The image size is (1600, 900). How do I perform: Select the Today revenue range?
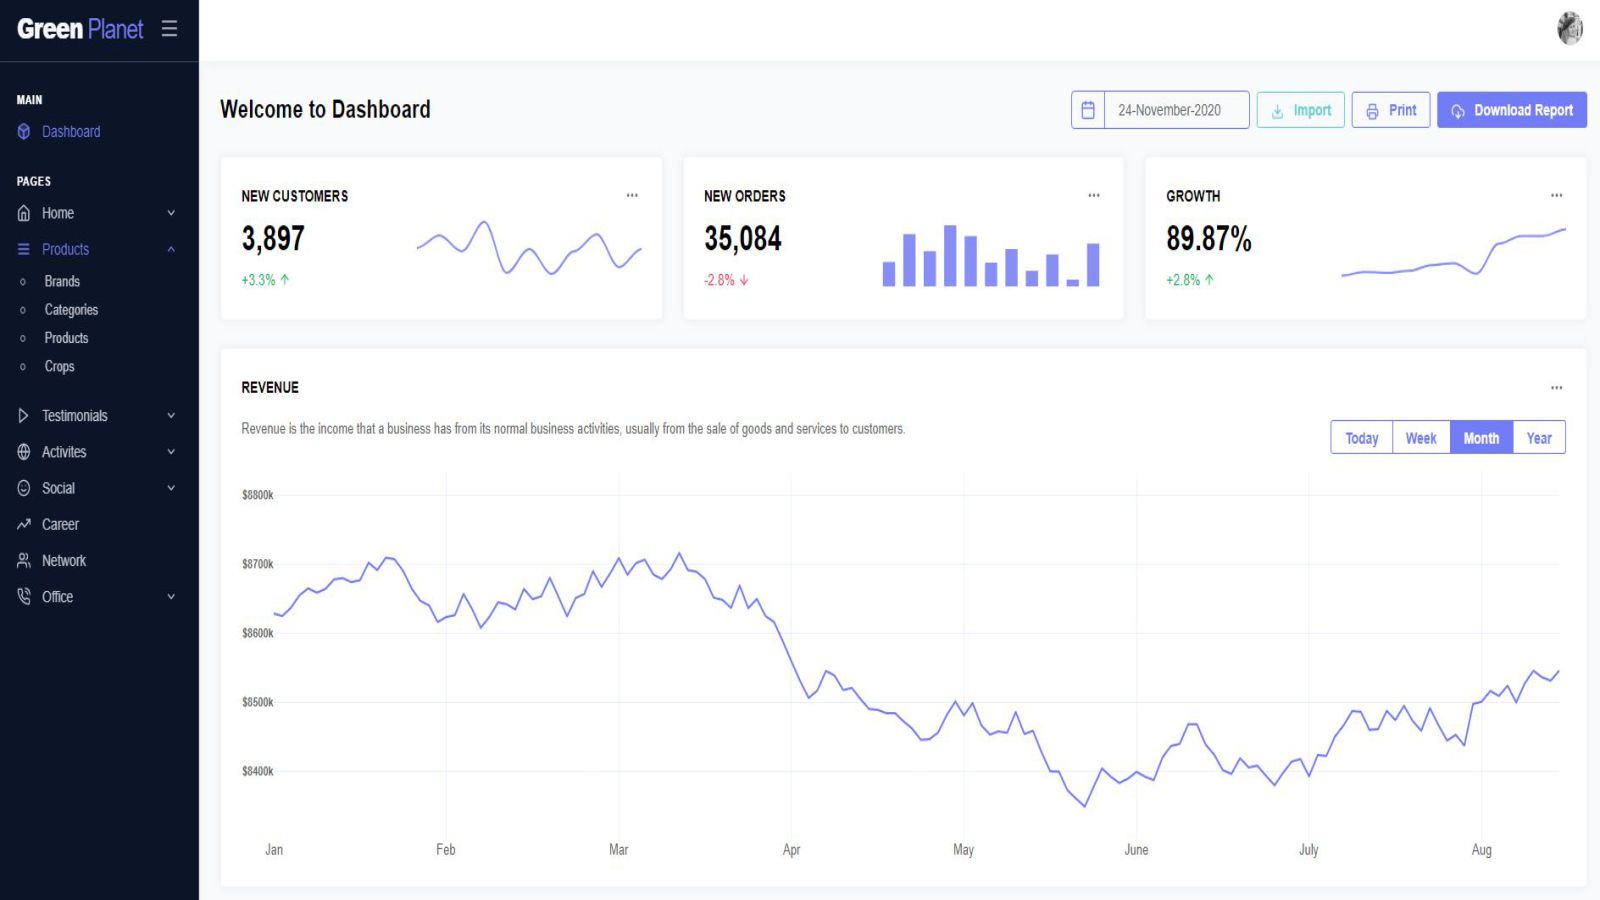[1361, 438]
